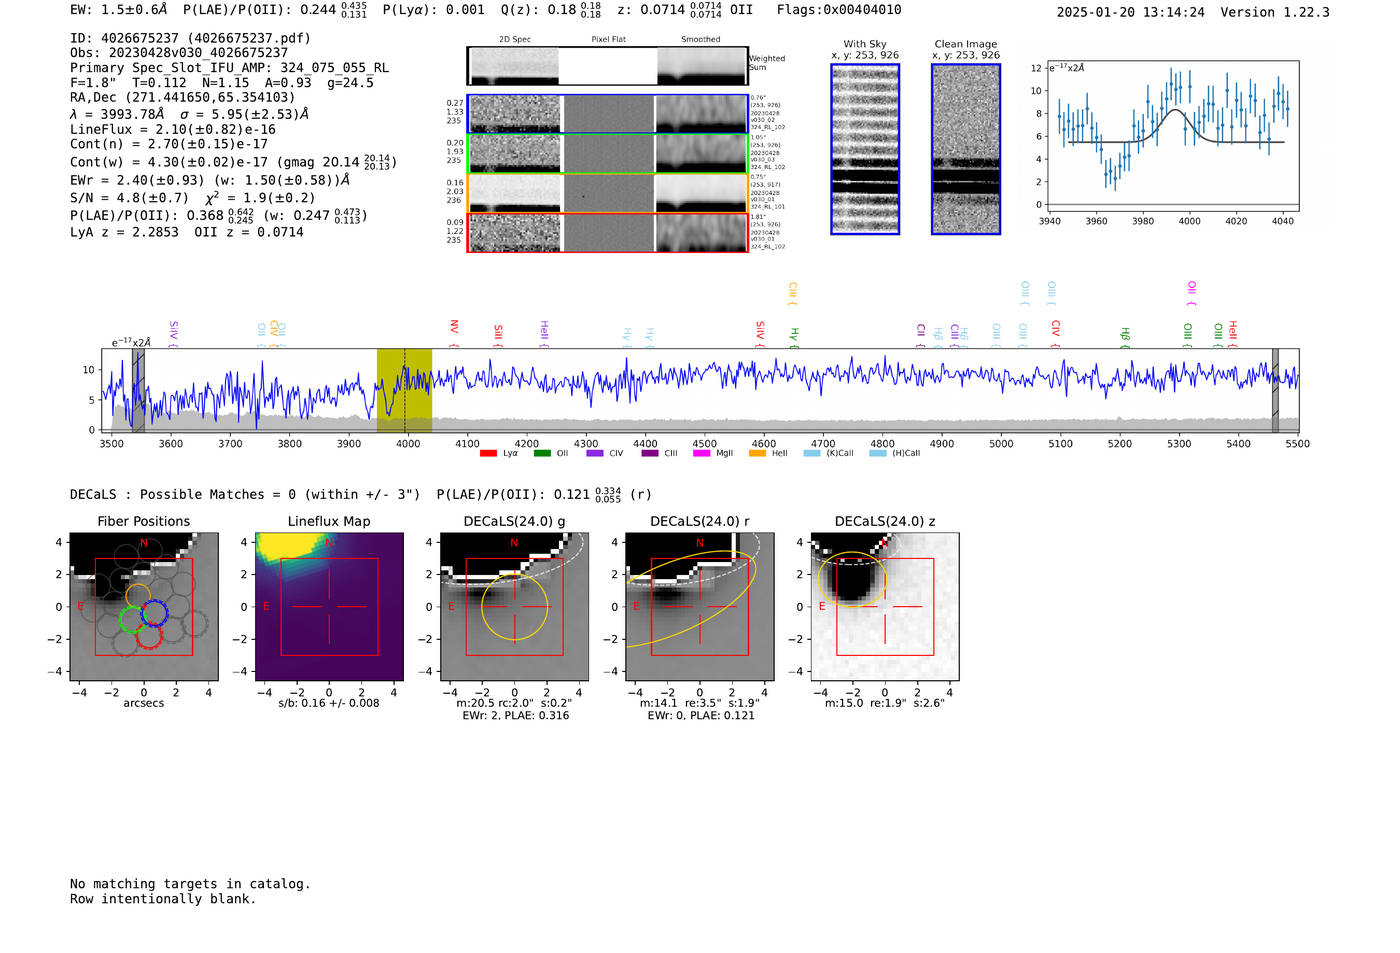Click the Cont(n) = 2.70(±0.15)e-17 text
This screenshot has height=953, width=1400.
tap(169, 144)
